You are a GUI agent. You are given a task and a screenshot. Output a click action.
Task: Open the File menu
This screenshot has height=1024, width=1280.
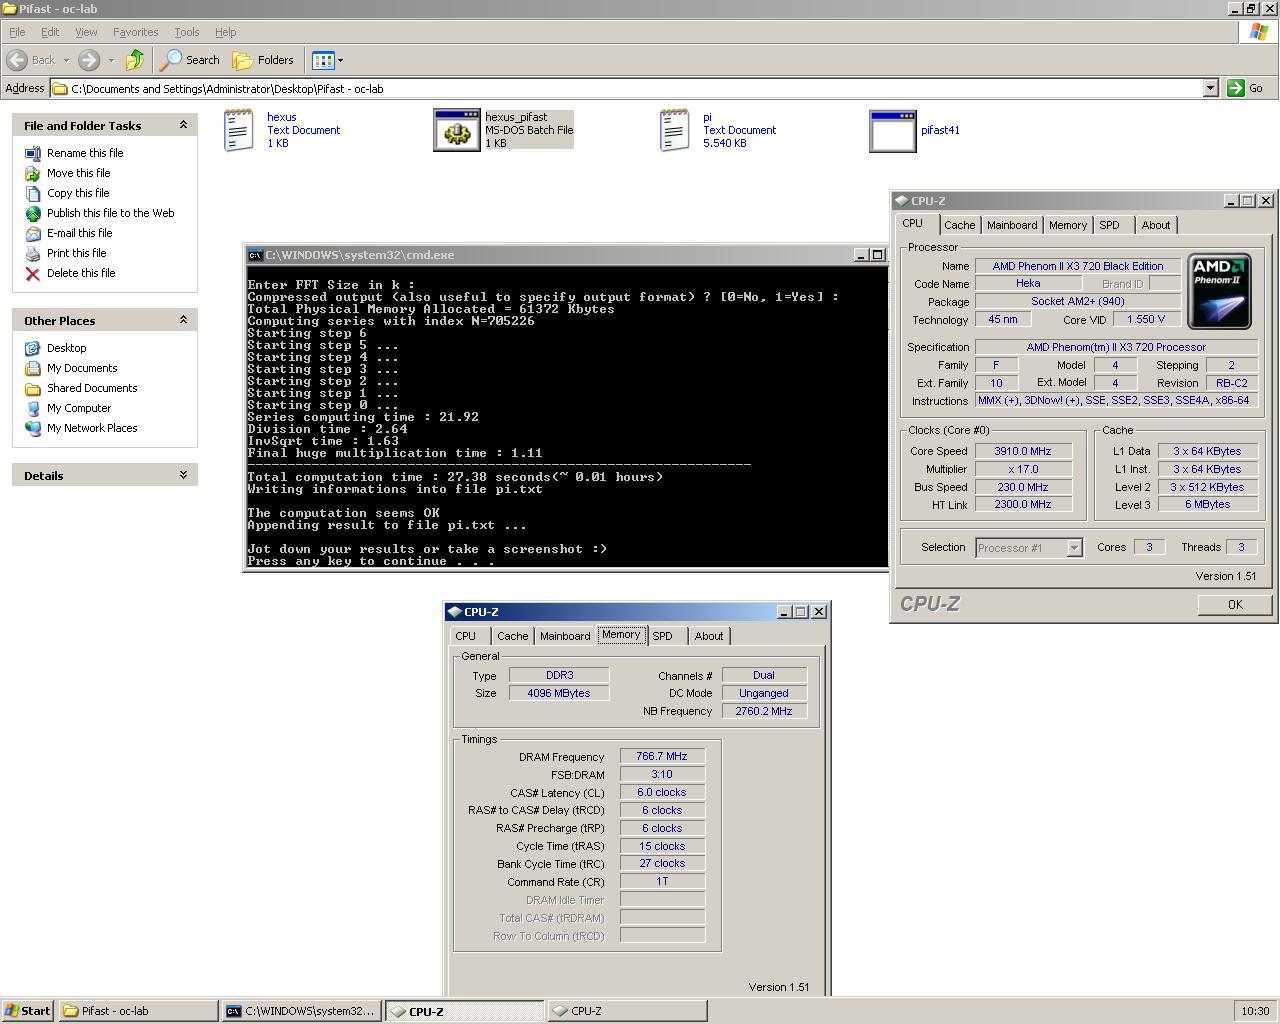[17, 32]
